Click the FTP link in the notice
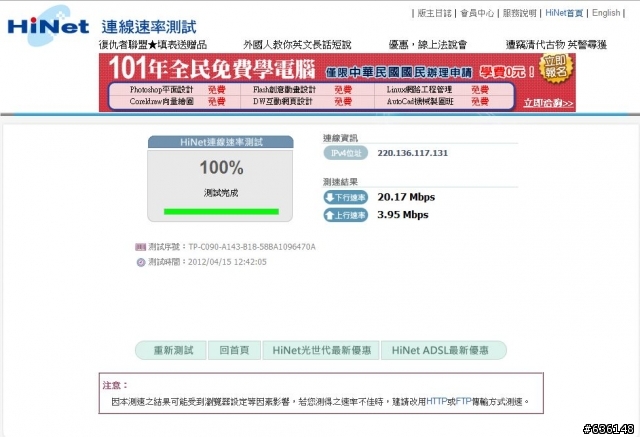 point(463,401)
